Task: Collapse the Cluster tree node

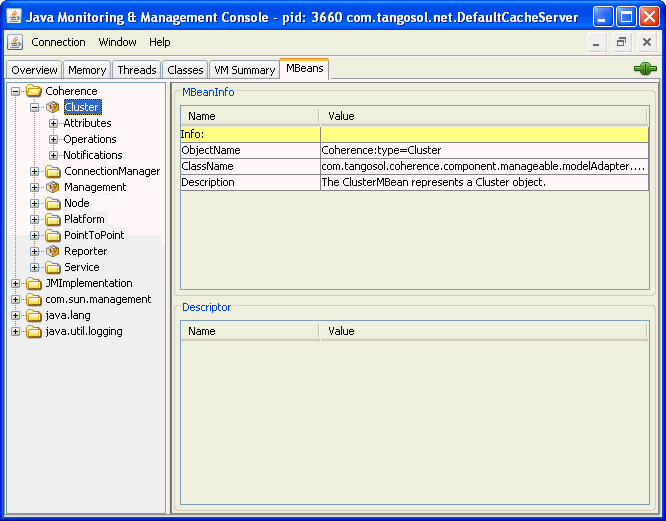Action: (35, 107)
